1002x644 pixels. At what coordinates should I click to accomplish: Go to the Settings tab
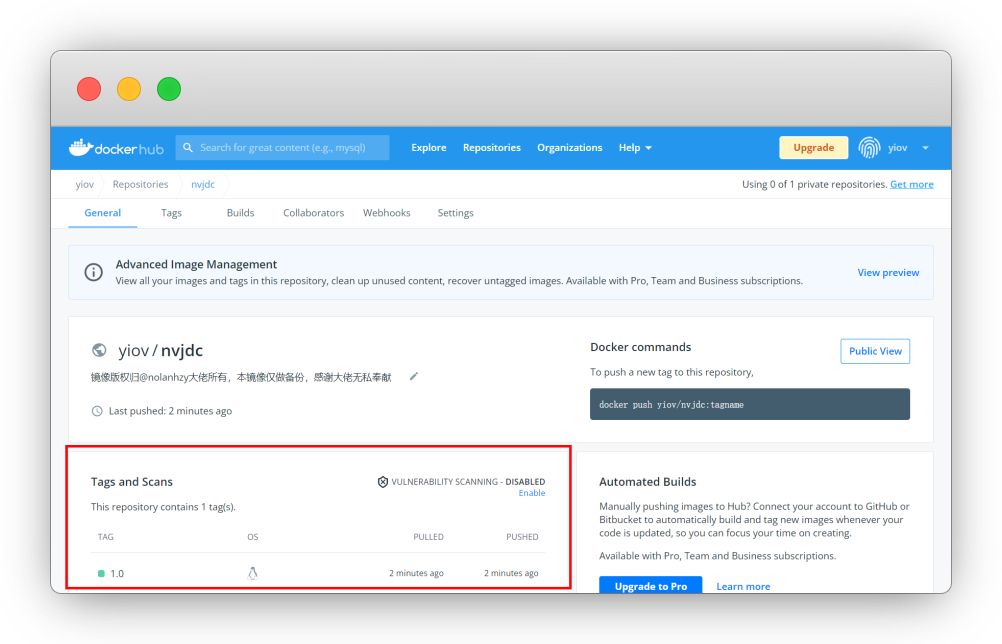coord(455,213)
